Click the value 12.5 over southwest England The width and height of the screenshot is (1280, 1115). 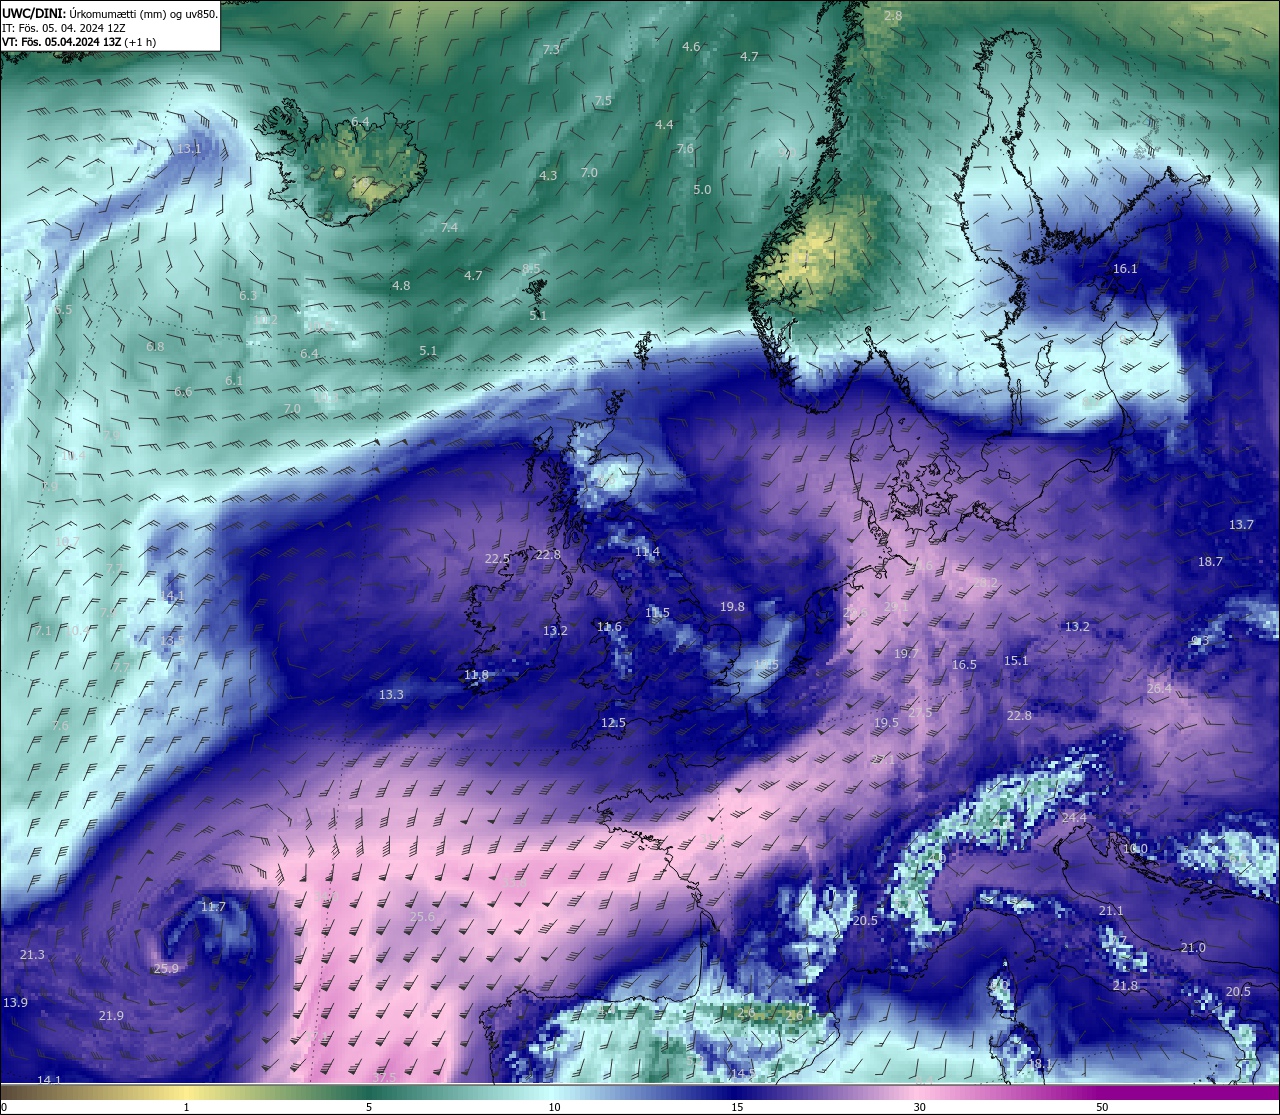tap(613, 723)
